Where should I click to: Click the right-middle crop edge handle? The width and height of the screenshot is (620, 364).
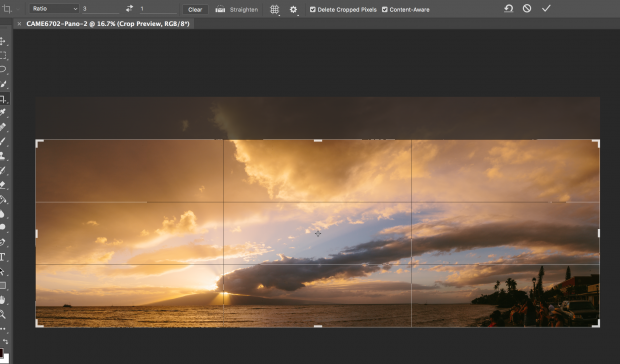click(599, 234)
